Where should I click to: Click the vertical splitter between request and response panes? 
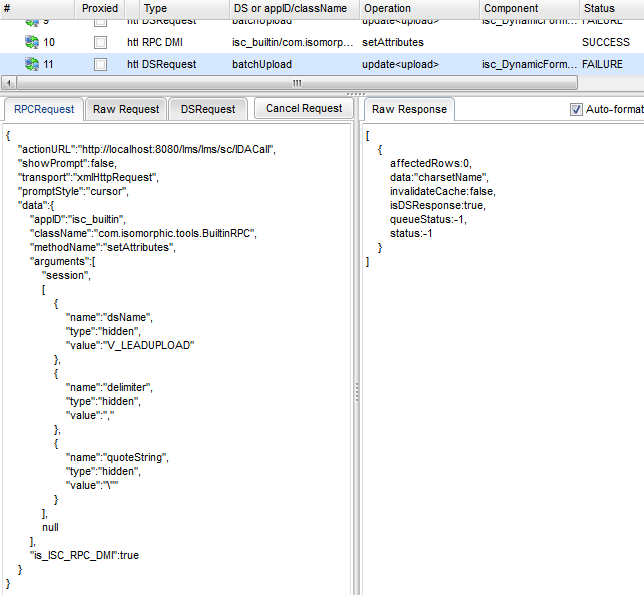click(357, 395)
